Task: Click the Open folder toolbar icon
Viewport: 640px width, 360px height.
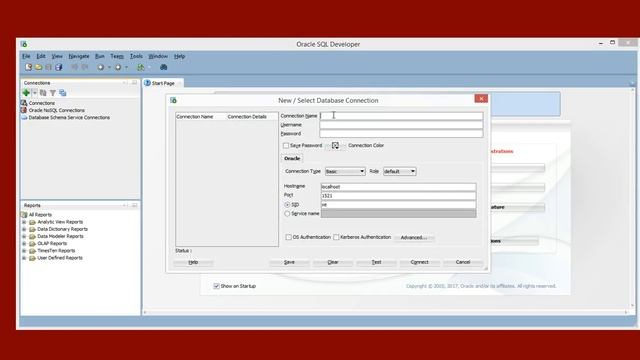Action: pyautogui.click(x=38, y=67)
